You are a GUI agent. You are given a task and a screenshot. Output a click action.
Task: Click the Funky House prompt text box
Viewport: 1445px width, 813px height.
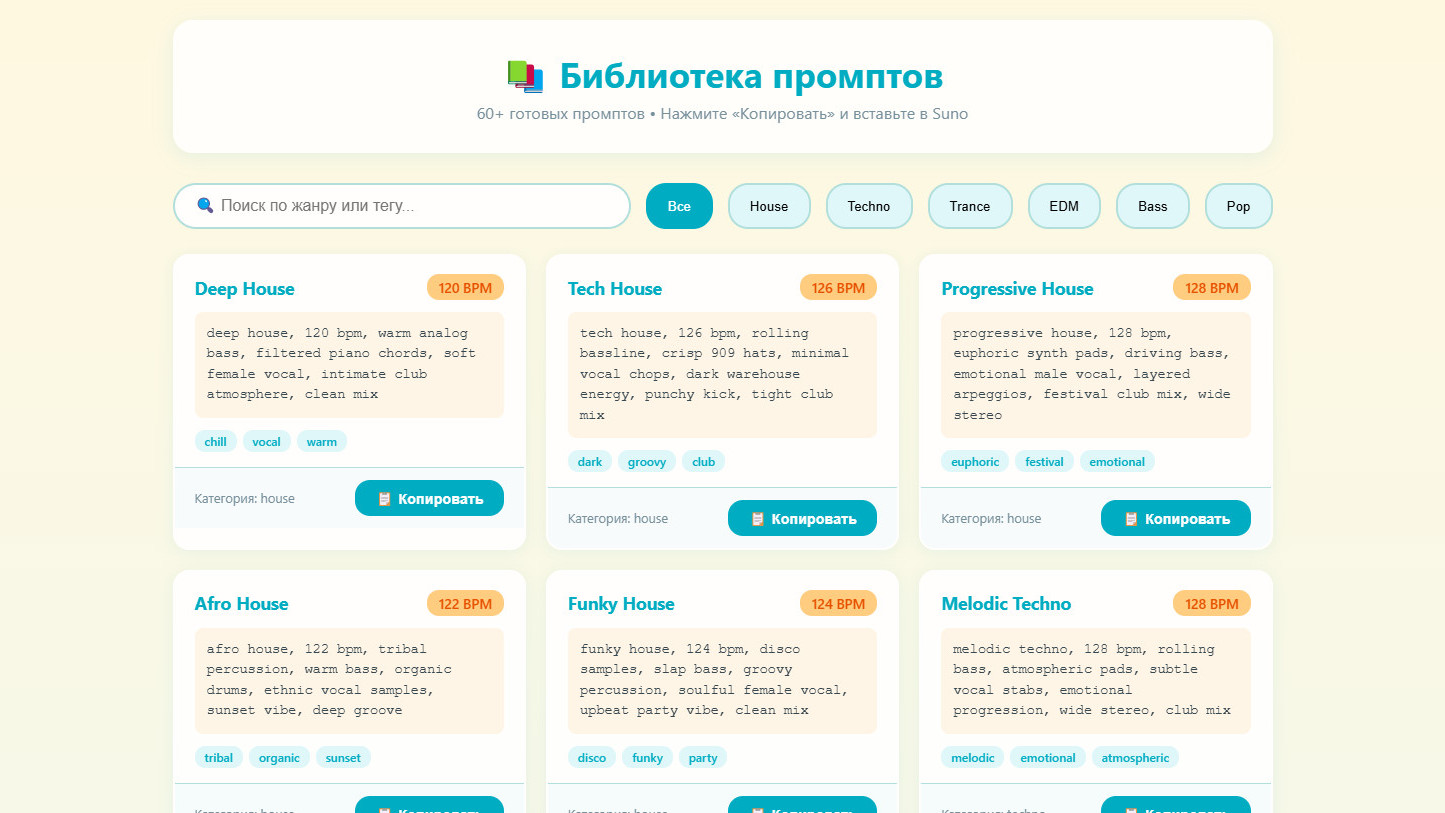pyautogui.click(x=722, y=680)
